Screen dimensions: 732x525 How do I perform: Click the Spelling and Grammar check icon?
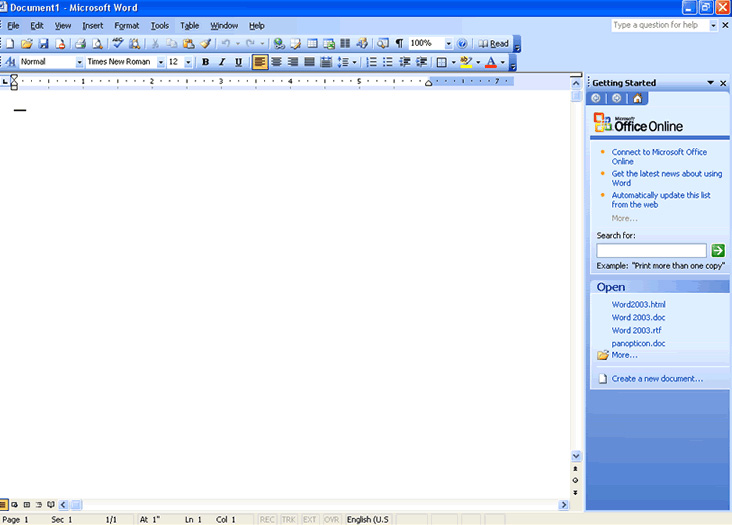pyautogui.click(x=118, y=44)
